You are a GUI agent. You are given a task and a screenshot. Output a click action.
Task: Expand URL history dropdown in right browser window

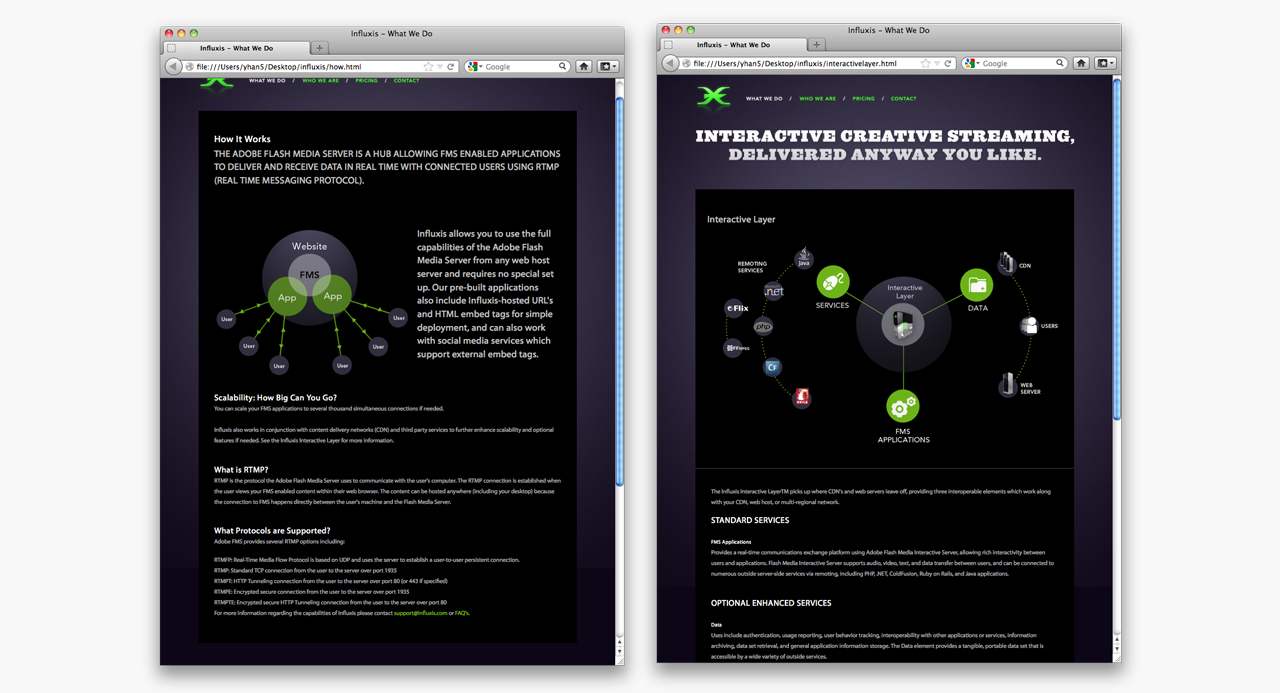pyautogui.click(x=936, y=63)
